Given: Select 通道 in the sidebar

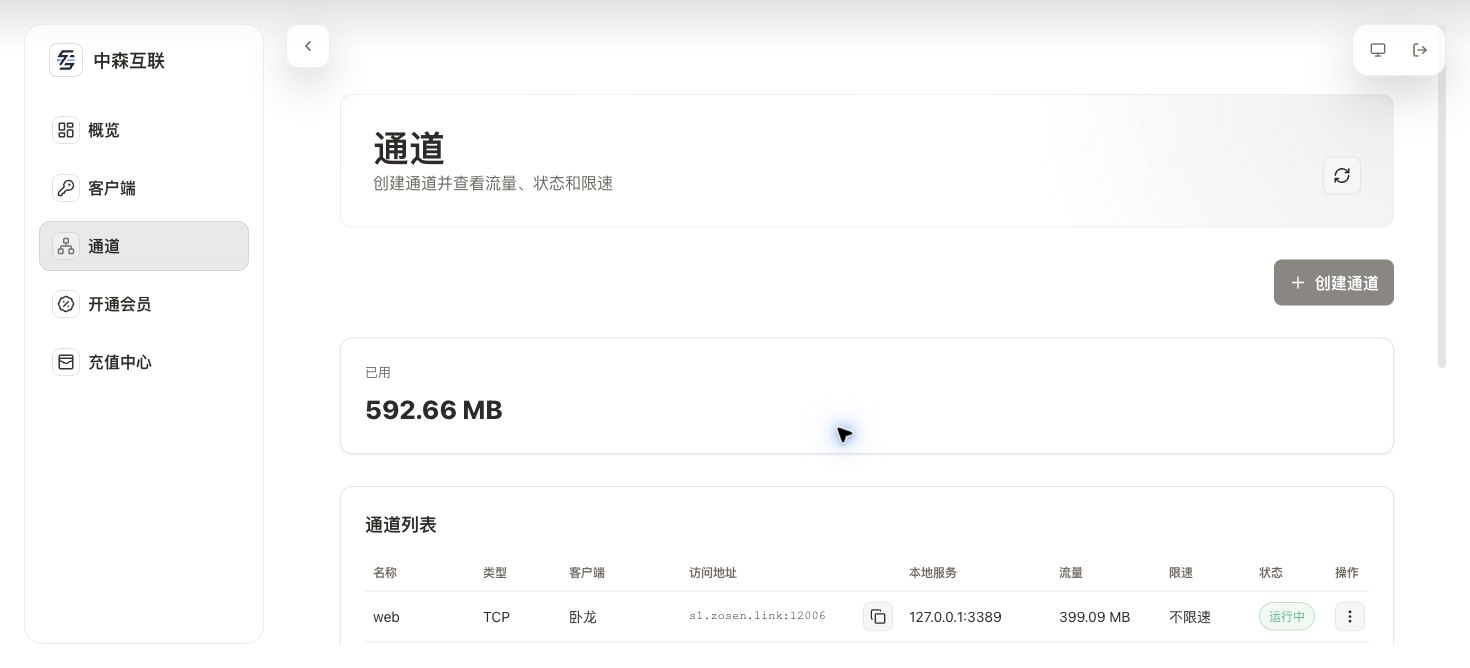Looking at the screenshot, I should coord(144,246).
